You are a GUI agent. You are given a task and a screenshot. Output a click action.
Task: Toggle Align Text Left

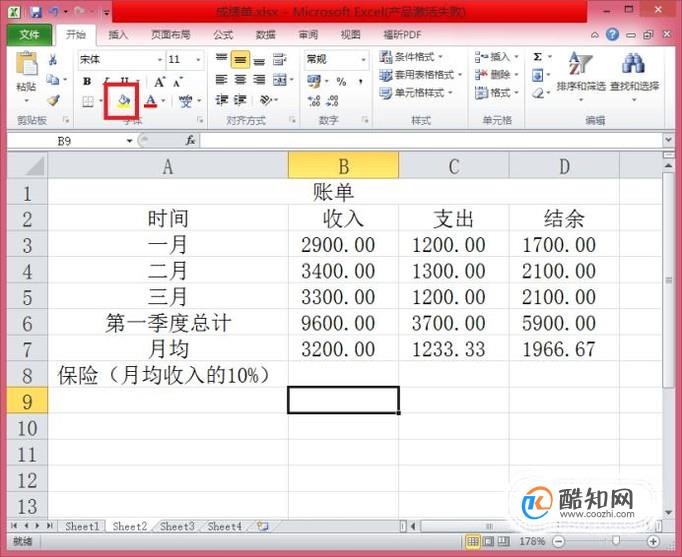tap(221, 80)
